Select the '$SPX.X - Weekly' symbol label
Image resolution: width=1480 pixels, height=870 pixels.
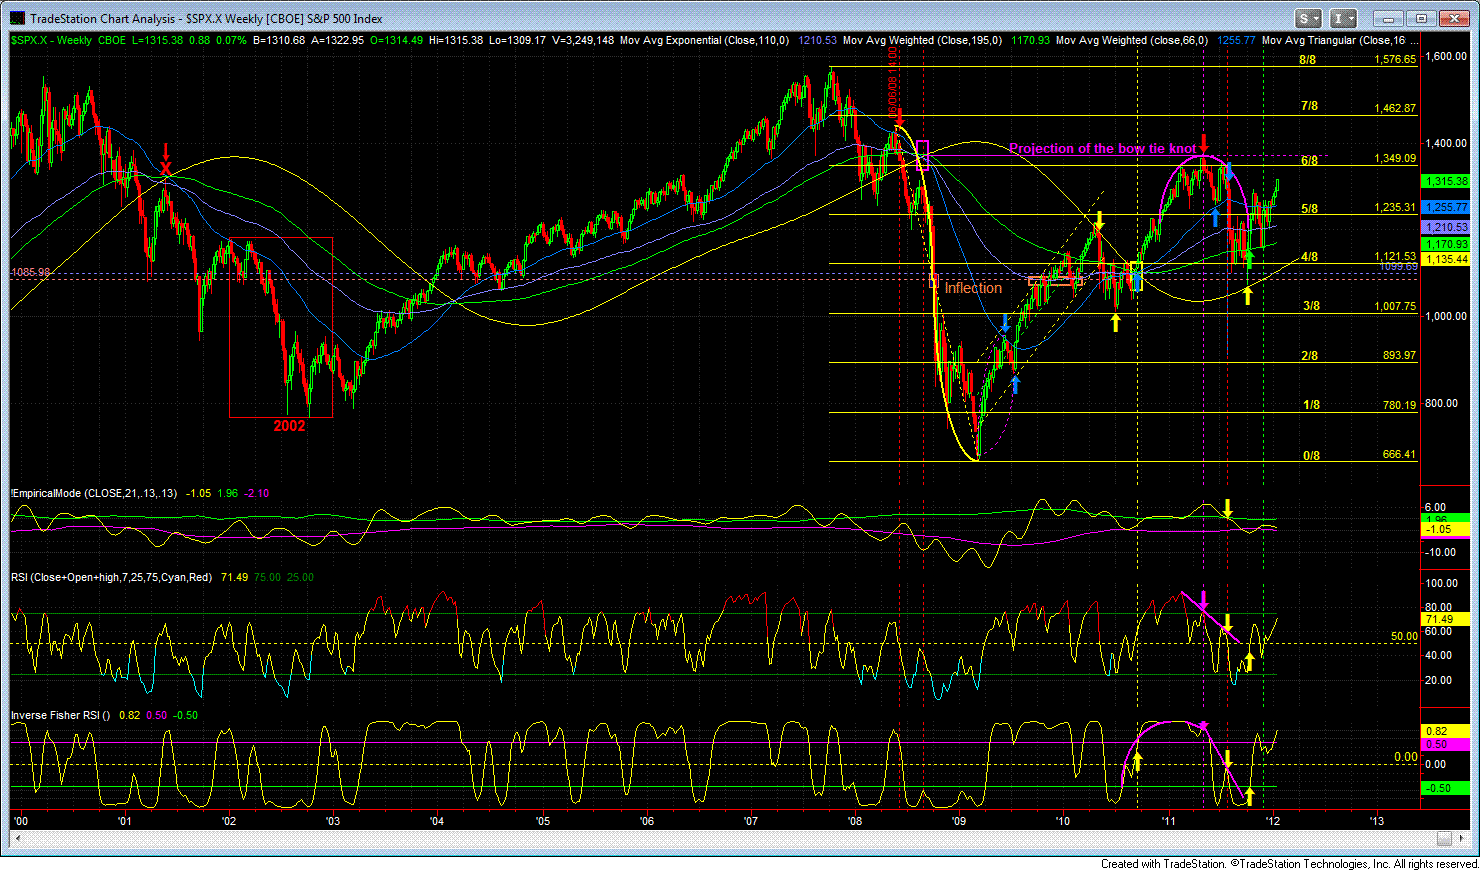point(52,41)
